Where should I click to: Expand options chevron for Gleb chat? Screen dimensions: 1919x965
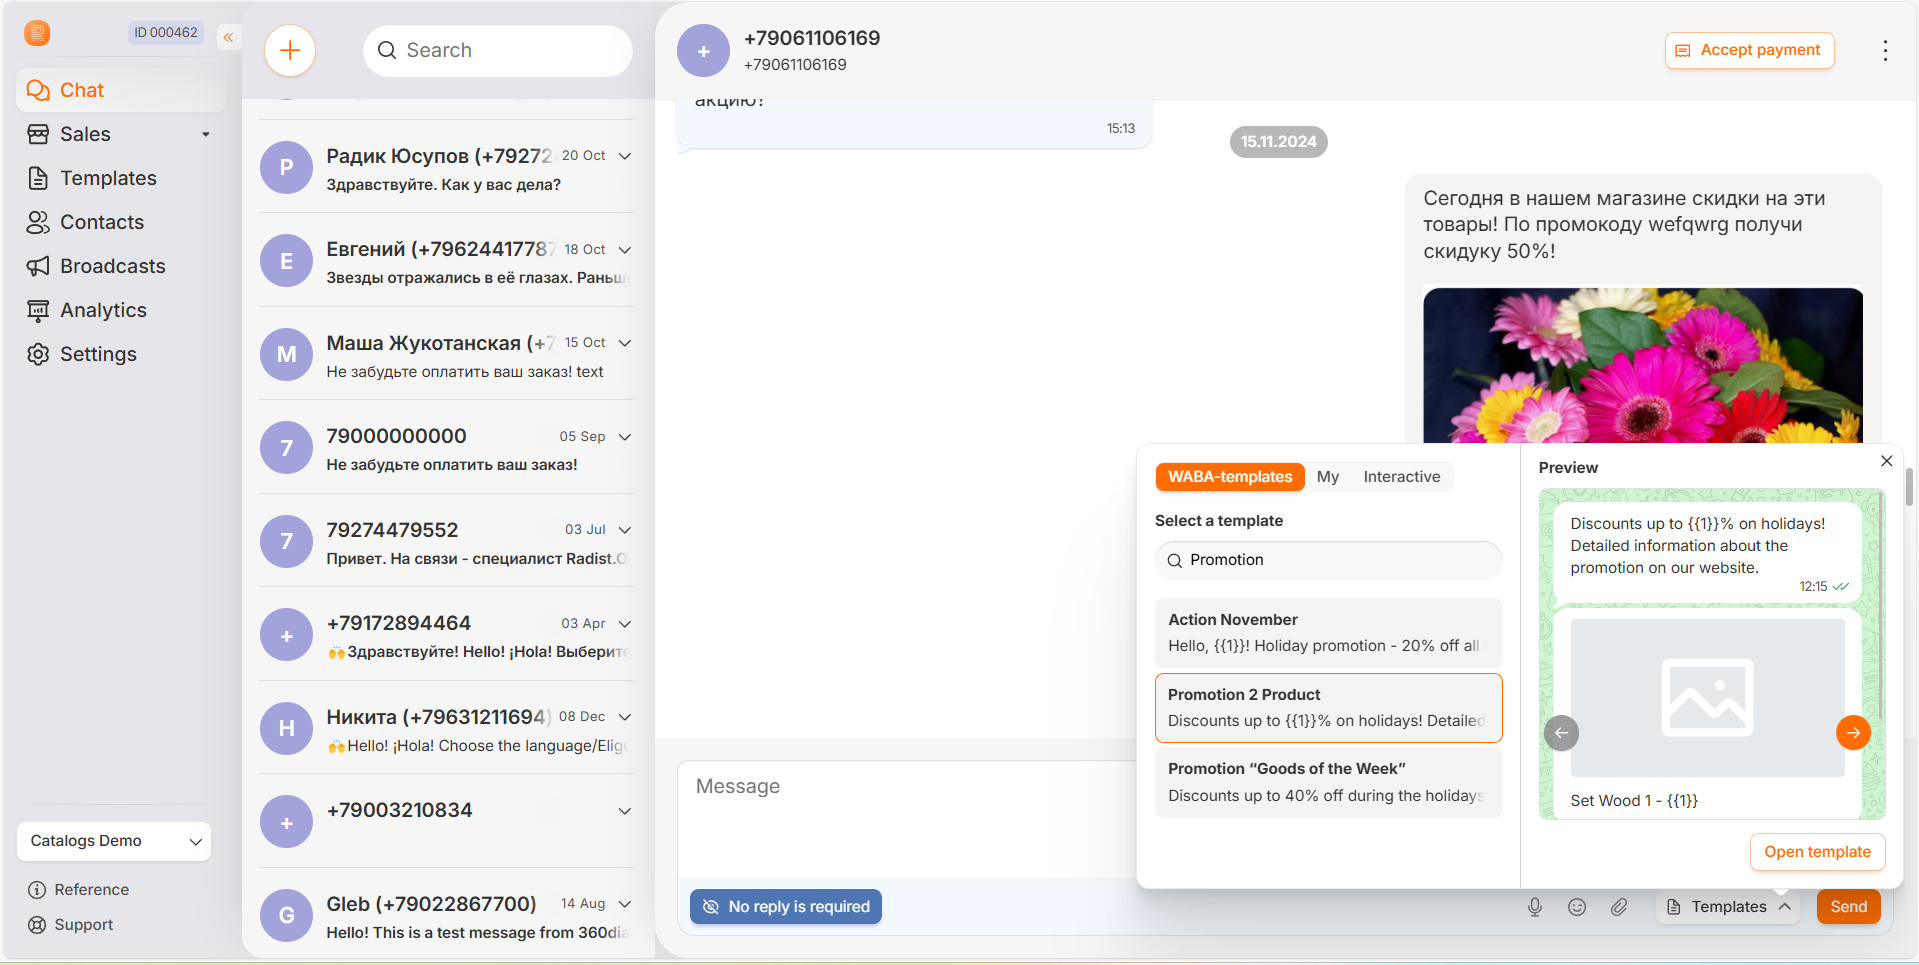(x=625, y=904)
